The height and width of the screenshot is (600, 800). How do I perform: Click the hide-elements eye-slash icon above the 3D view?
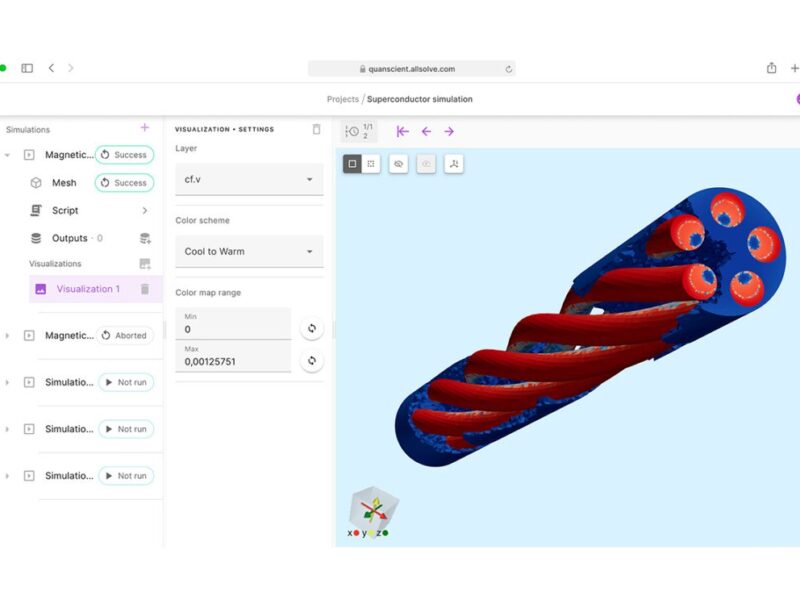[x=399, y=164]
